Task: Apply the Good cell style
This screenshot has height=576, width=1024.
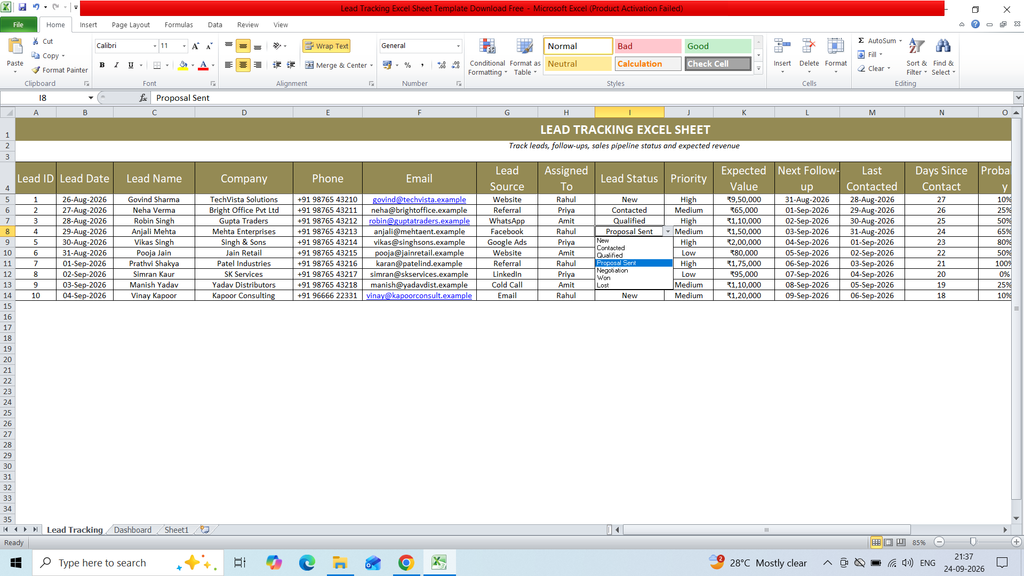Action: (717, 46)
